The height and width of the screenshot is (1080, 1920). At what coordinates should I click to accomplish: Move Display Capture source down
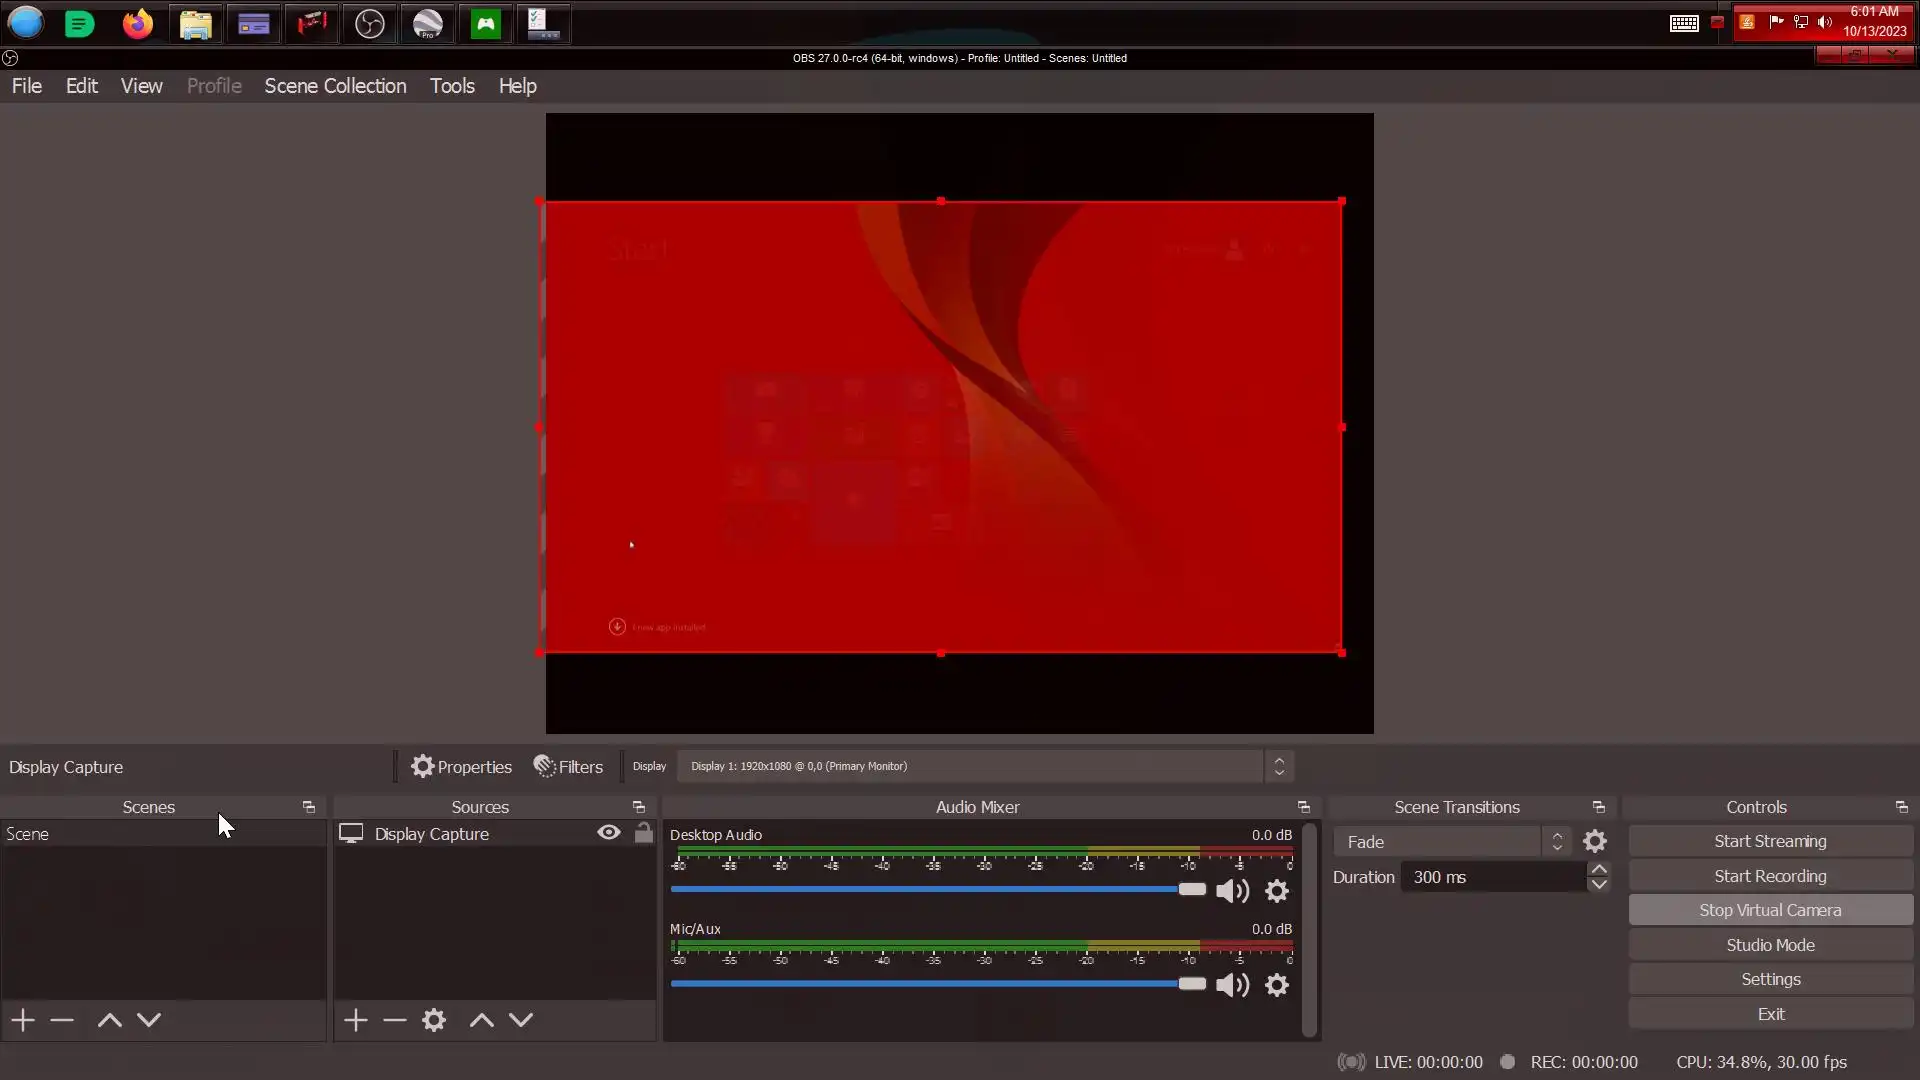521,1020
